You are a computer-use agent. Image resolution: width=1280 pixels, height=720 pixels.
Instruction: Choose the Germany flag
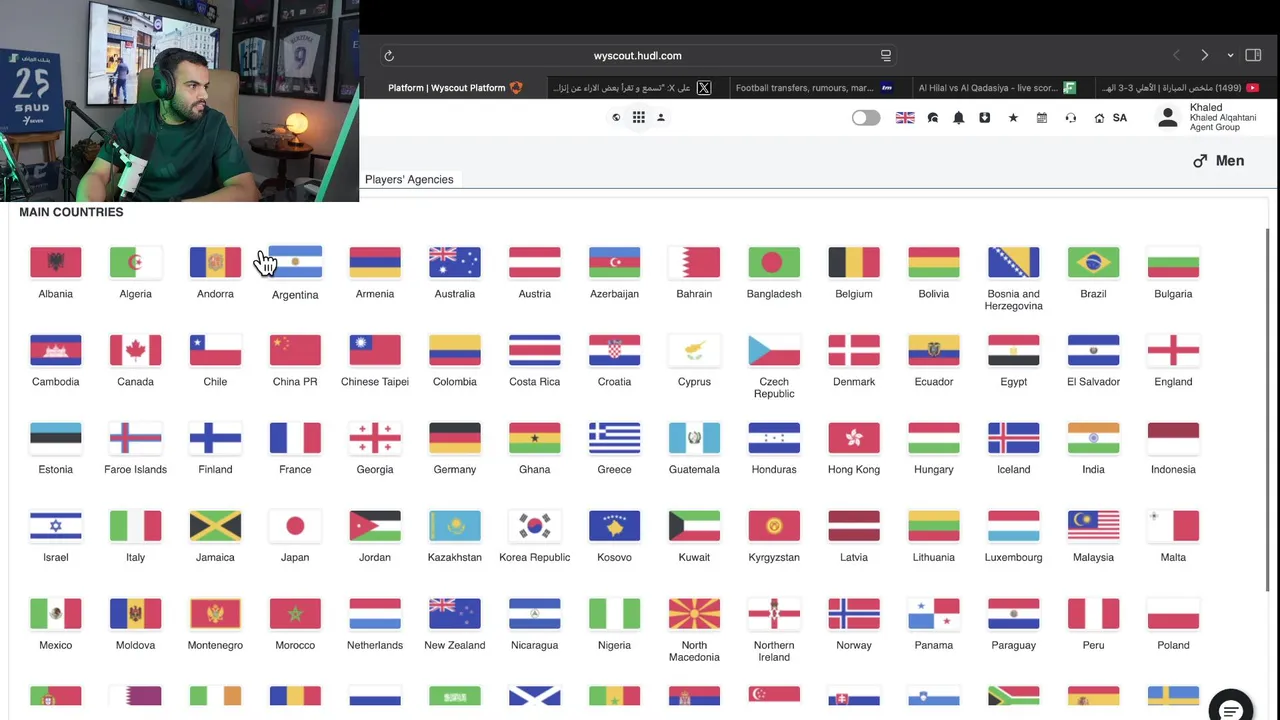(x=455, y=438)
